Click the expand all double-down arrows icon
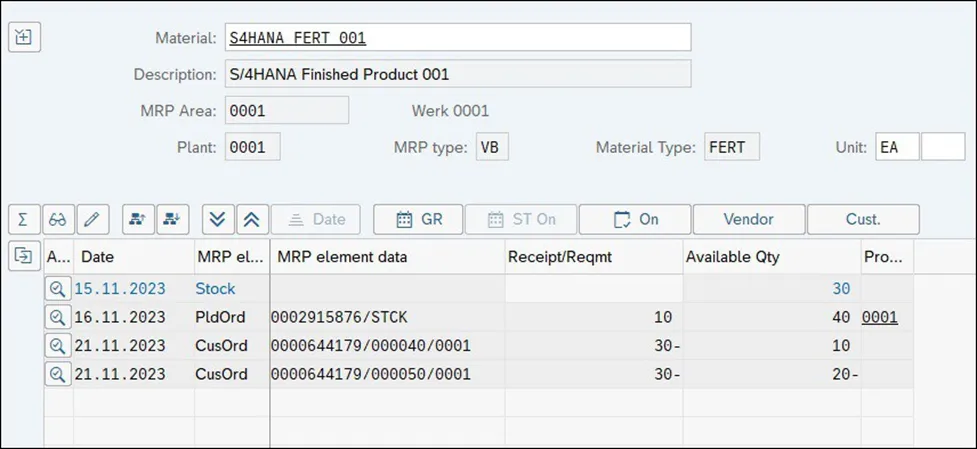The image size is (977, 449). 218,219
